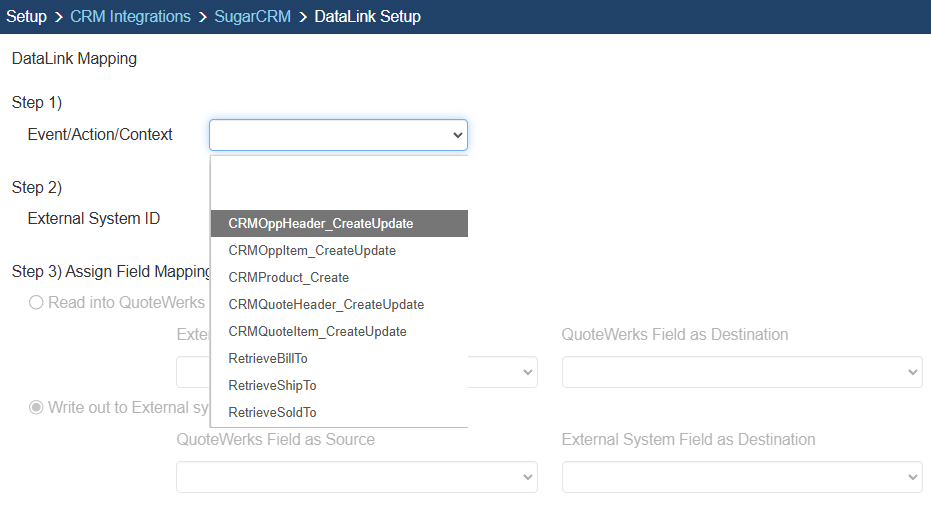Click the Setup breadcrumb link
This screenshot has height=507, width=931.
26,17
